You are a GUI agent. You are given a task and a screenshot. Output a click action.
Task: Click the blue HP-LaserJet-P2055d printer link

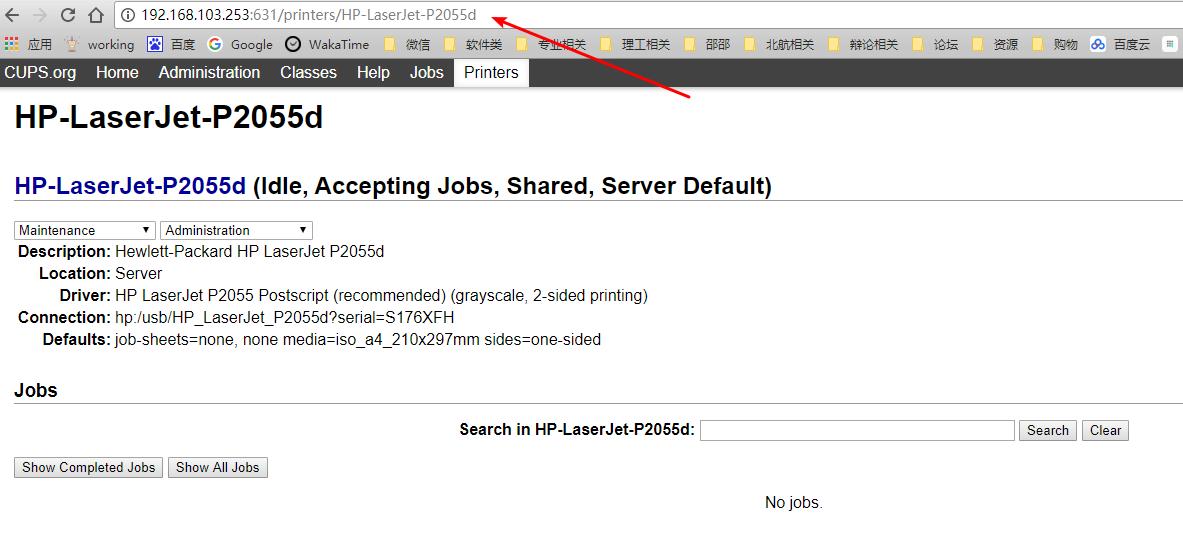[131, 186]
